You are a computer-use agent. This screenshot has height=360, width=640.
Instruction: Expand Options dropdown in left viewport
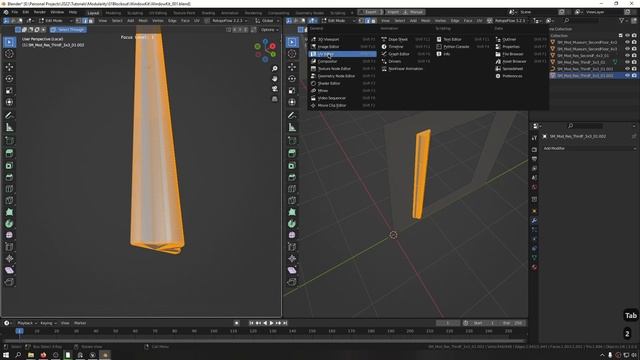(x=270, y=30)
